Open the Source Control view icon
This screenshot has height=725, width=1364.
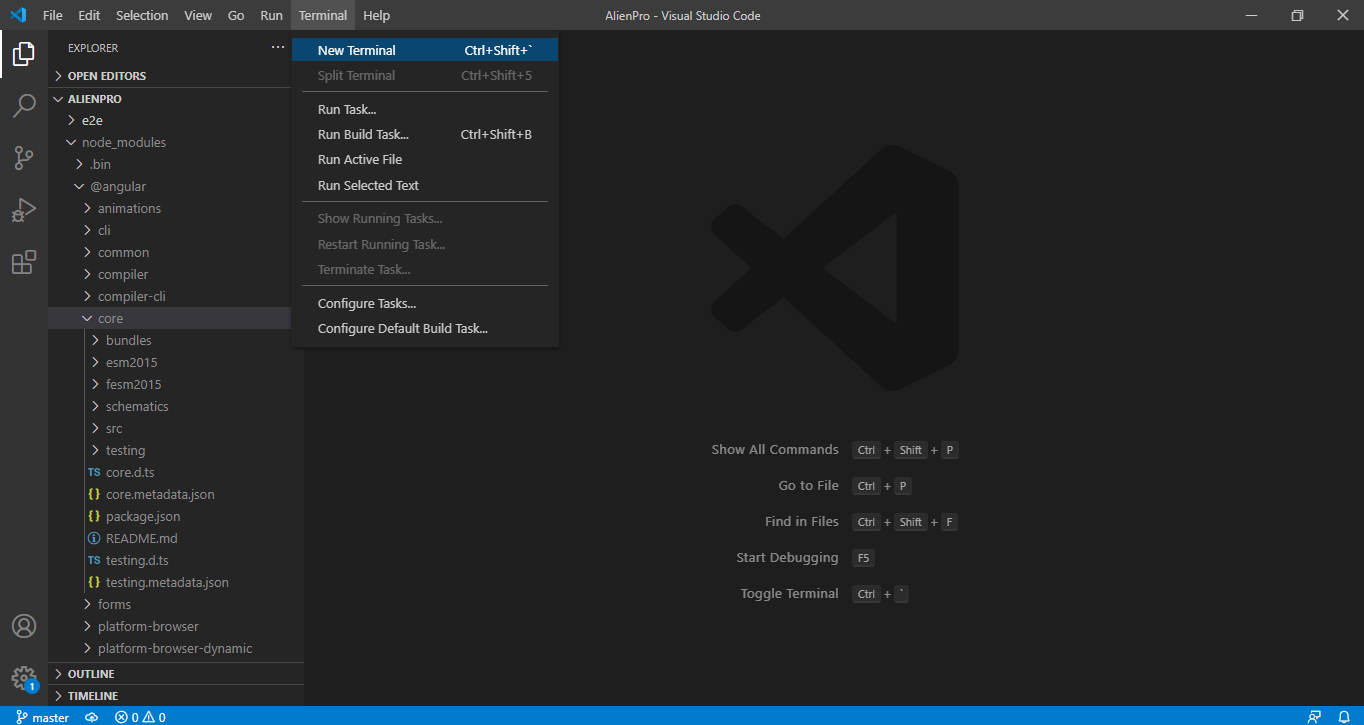tap(24, 158)
